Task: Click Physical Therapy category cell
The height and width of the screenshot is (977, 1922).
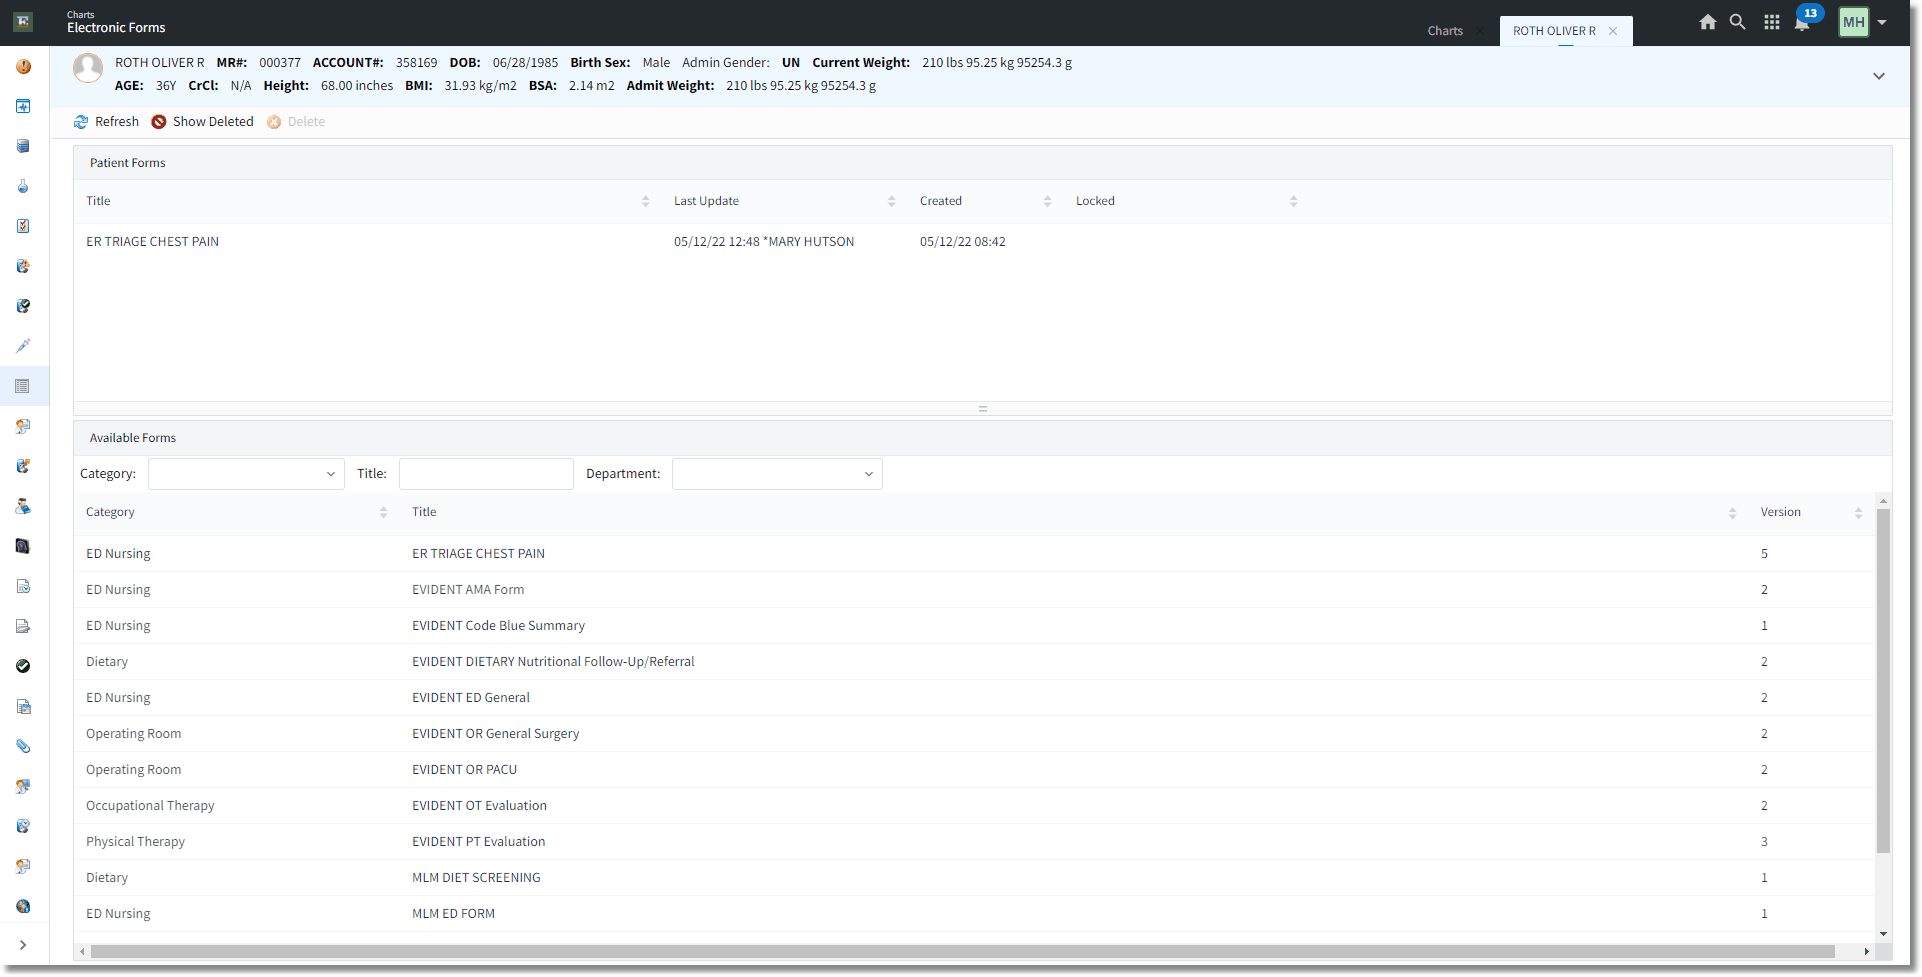Action: point(135,842)
